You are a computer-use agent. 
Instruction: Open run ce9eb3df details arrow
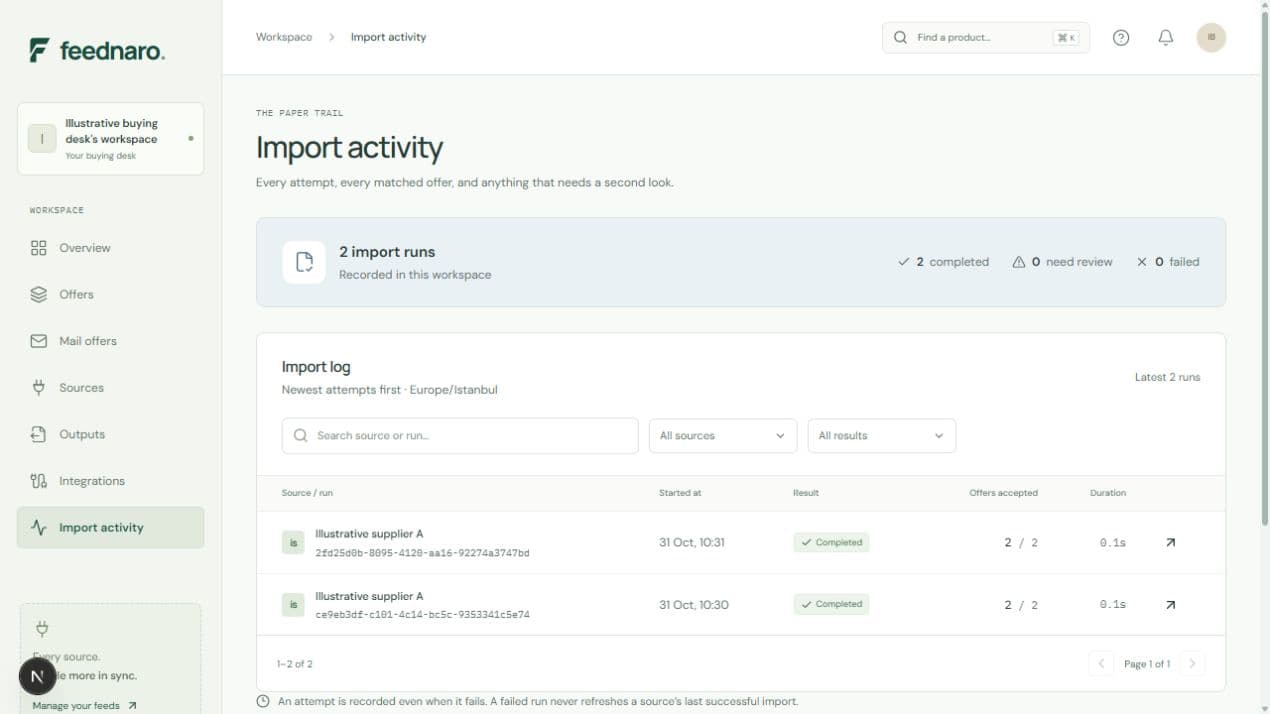click(1171, 605)
